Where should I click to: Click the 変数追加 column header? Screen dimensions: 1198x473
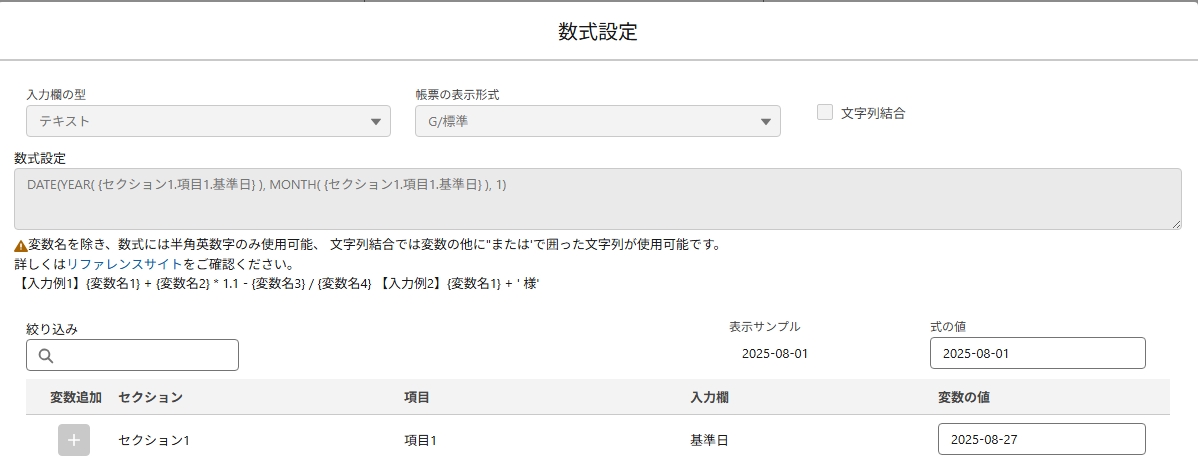[x=76, y=398]
